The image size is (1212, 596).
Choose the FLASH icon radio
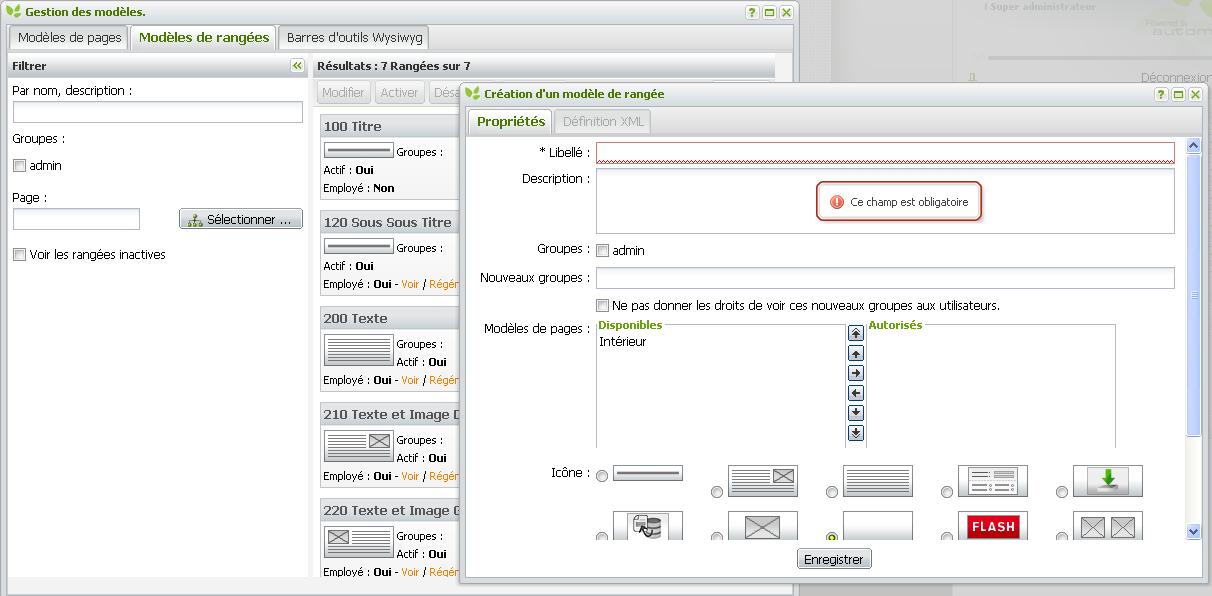[947, 537]
